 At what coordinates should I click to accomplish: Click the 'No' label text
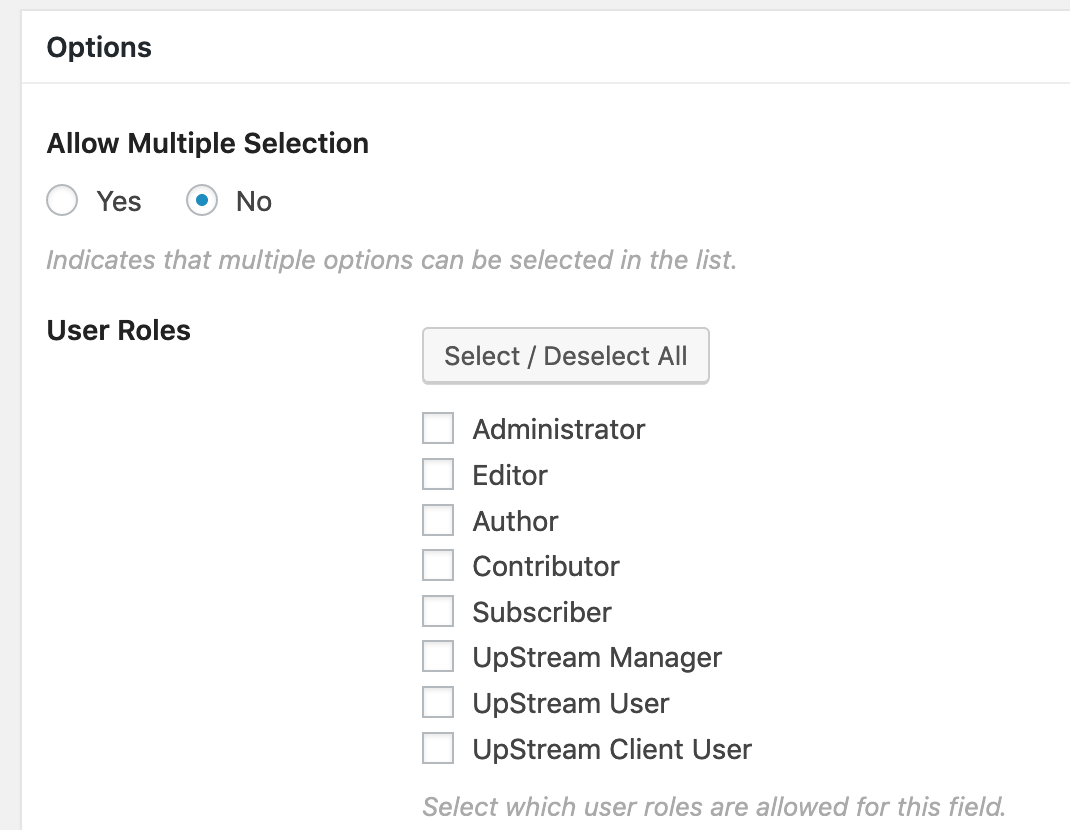pos(254,201)
